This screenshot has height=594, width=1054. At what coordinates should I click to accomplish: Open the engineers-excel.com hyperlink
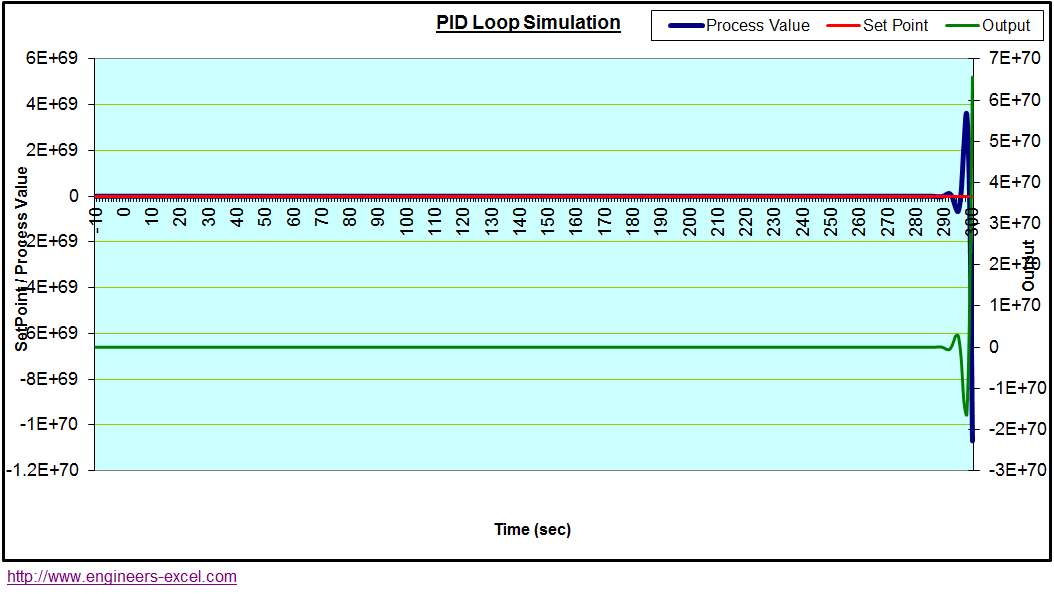coord(122,577)
